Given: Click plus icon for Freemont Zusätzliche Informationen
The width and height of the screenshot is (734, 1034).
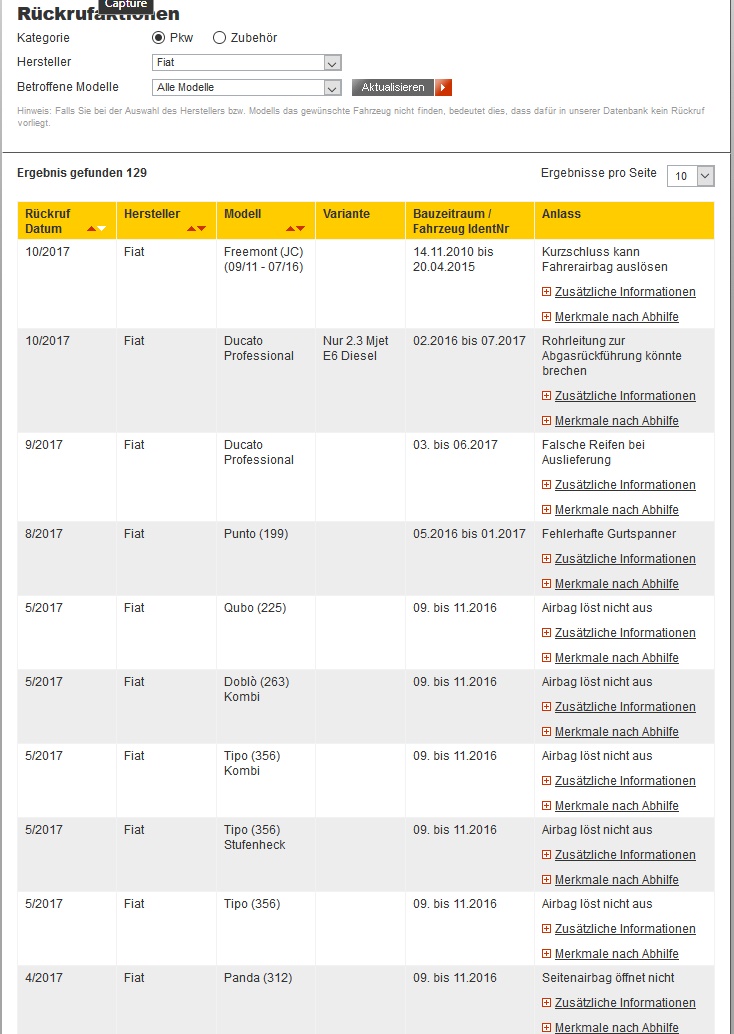Looking at the screenshot, I should point(546,292).
